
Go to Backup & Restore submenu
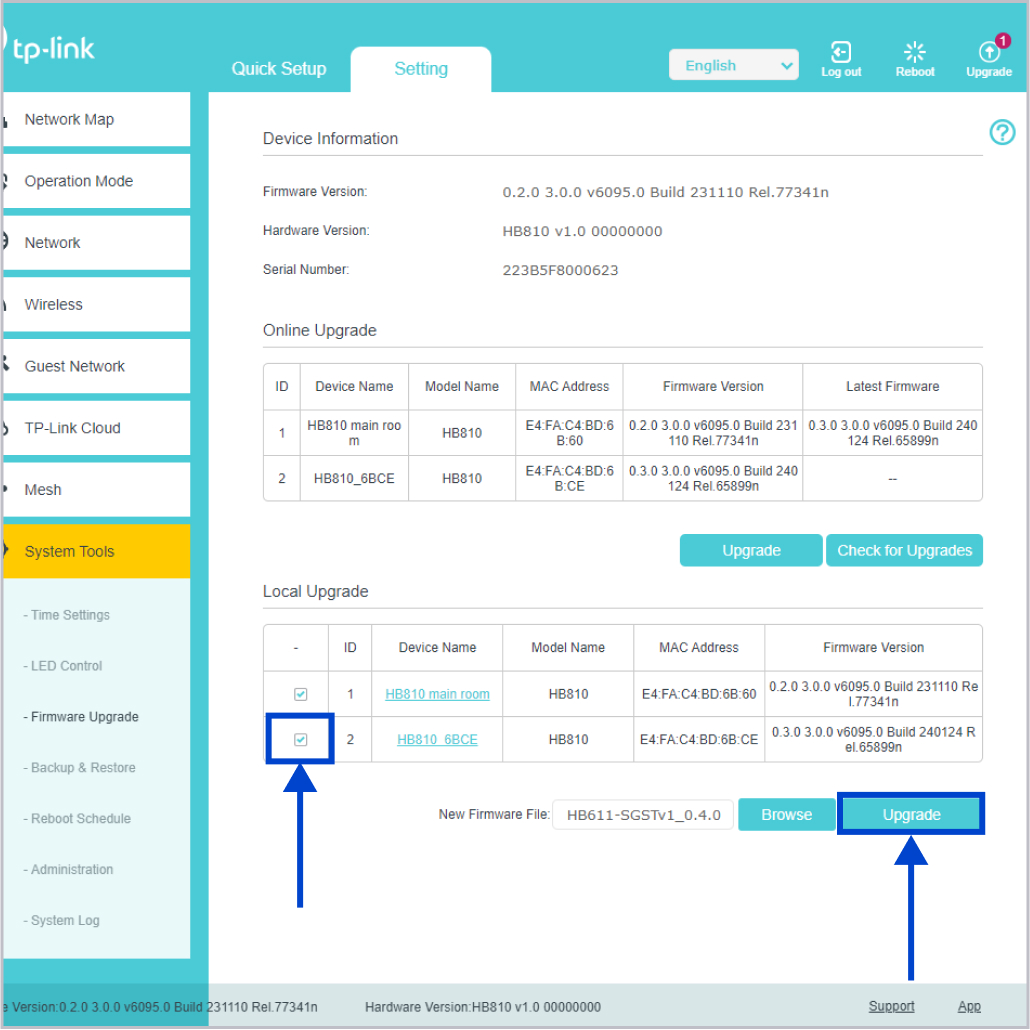click(x=79, y=768)
